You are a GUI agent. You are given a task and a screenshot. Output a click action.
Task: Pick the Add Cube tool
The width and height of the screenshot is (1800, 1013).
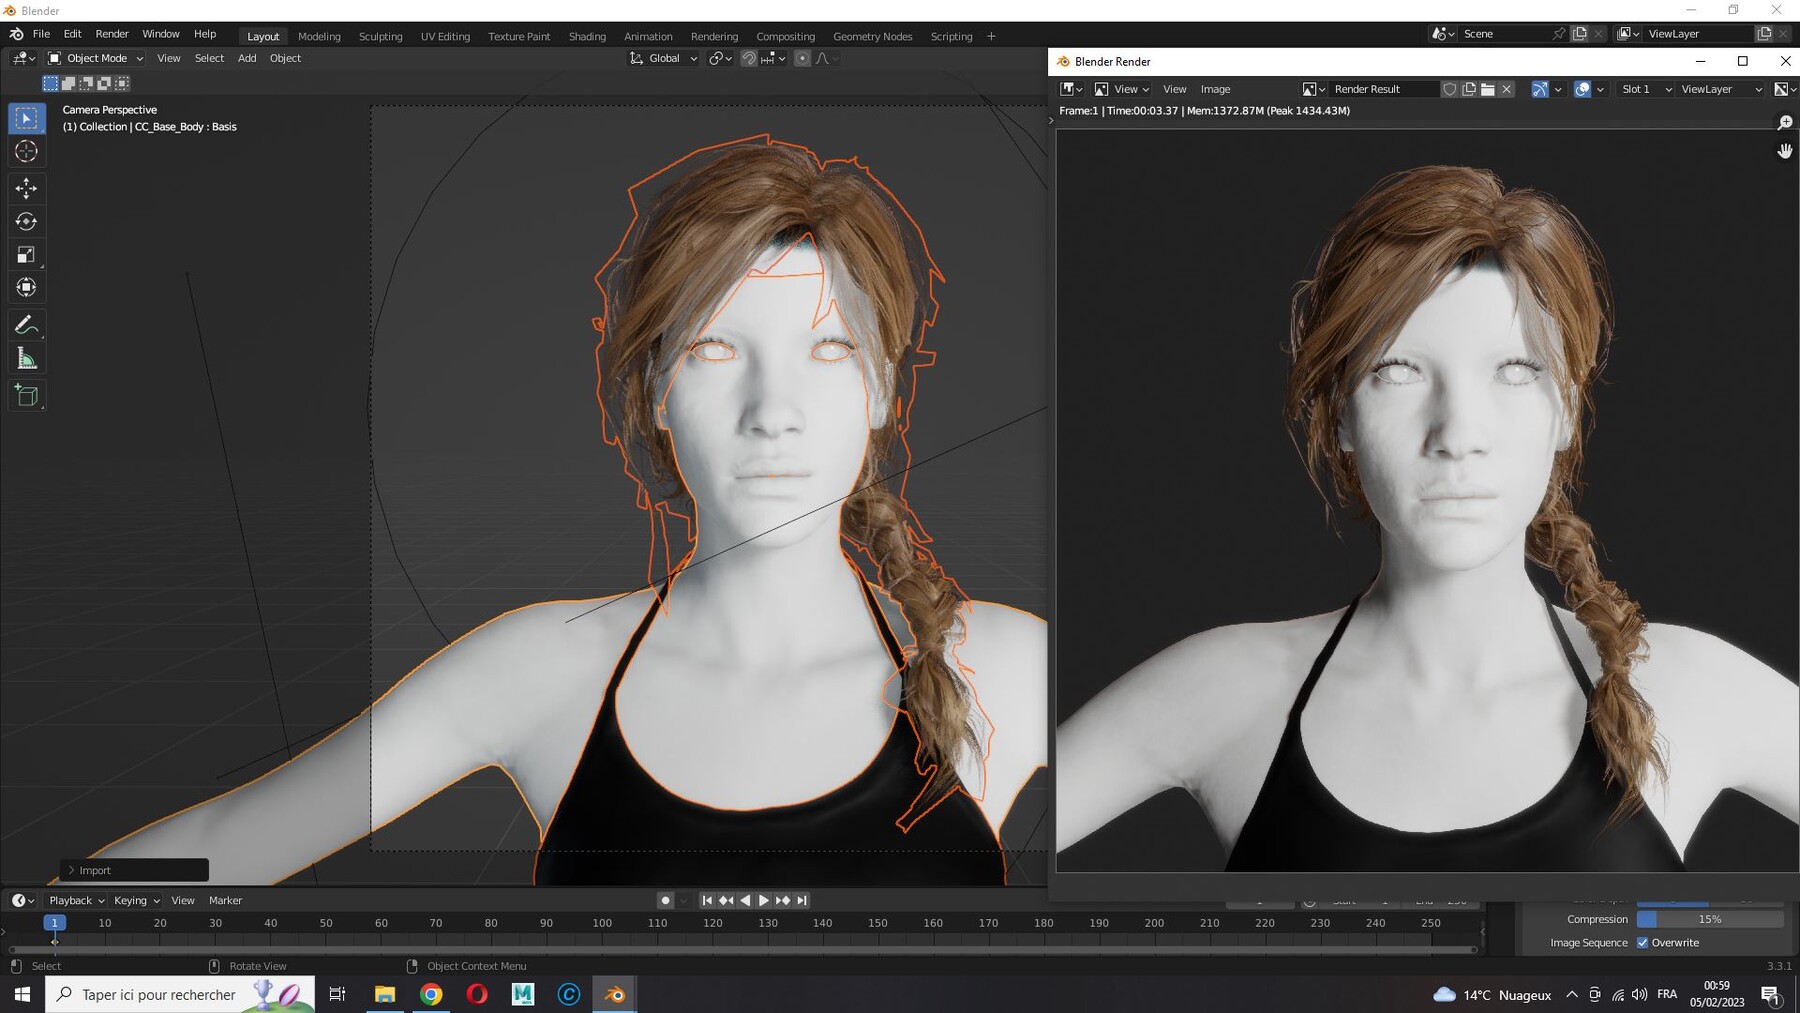click(x=27, y=395)
